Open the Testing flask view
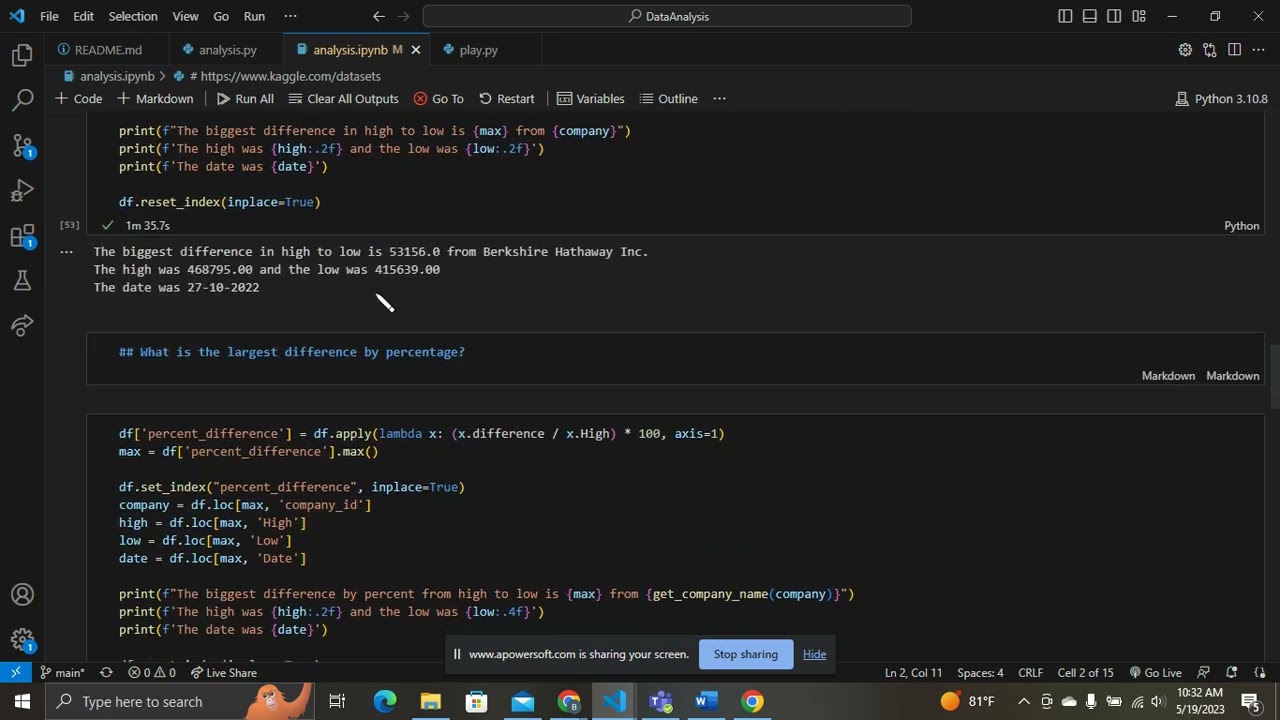Image resolution: width=1280 pixels, height=720 pixels. [x=22, y=281]
